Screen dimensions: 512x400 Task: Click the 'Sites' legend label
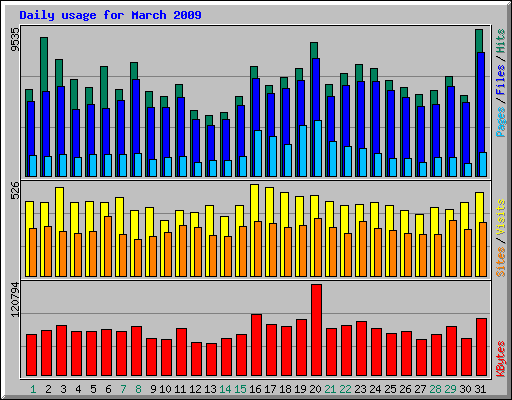500,262
